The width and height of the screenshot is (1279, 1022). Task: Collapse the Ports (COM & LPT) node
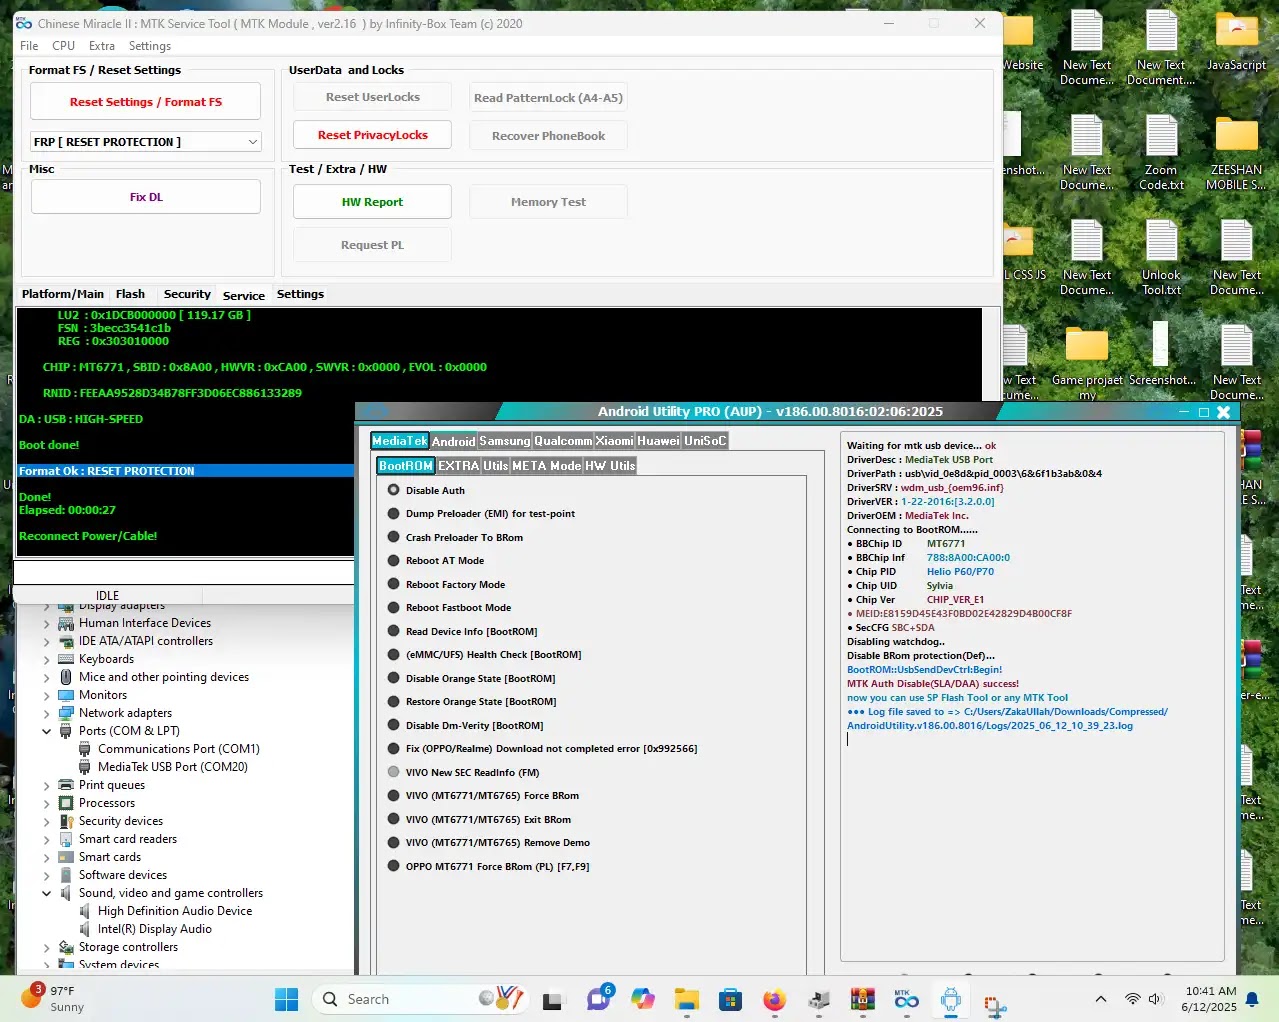point(46,731)
